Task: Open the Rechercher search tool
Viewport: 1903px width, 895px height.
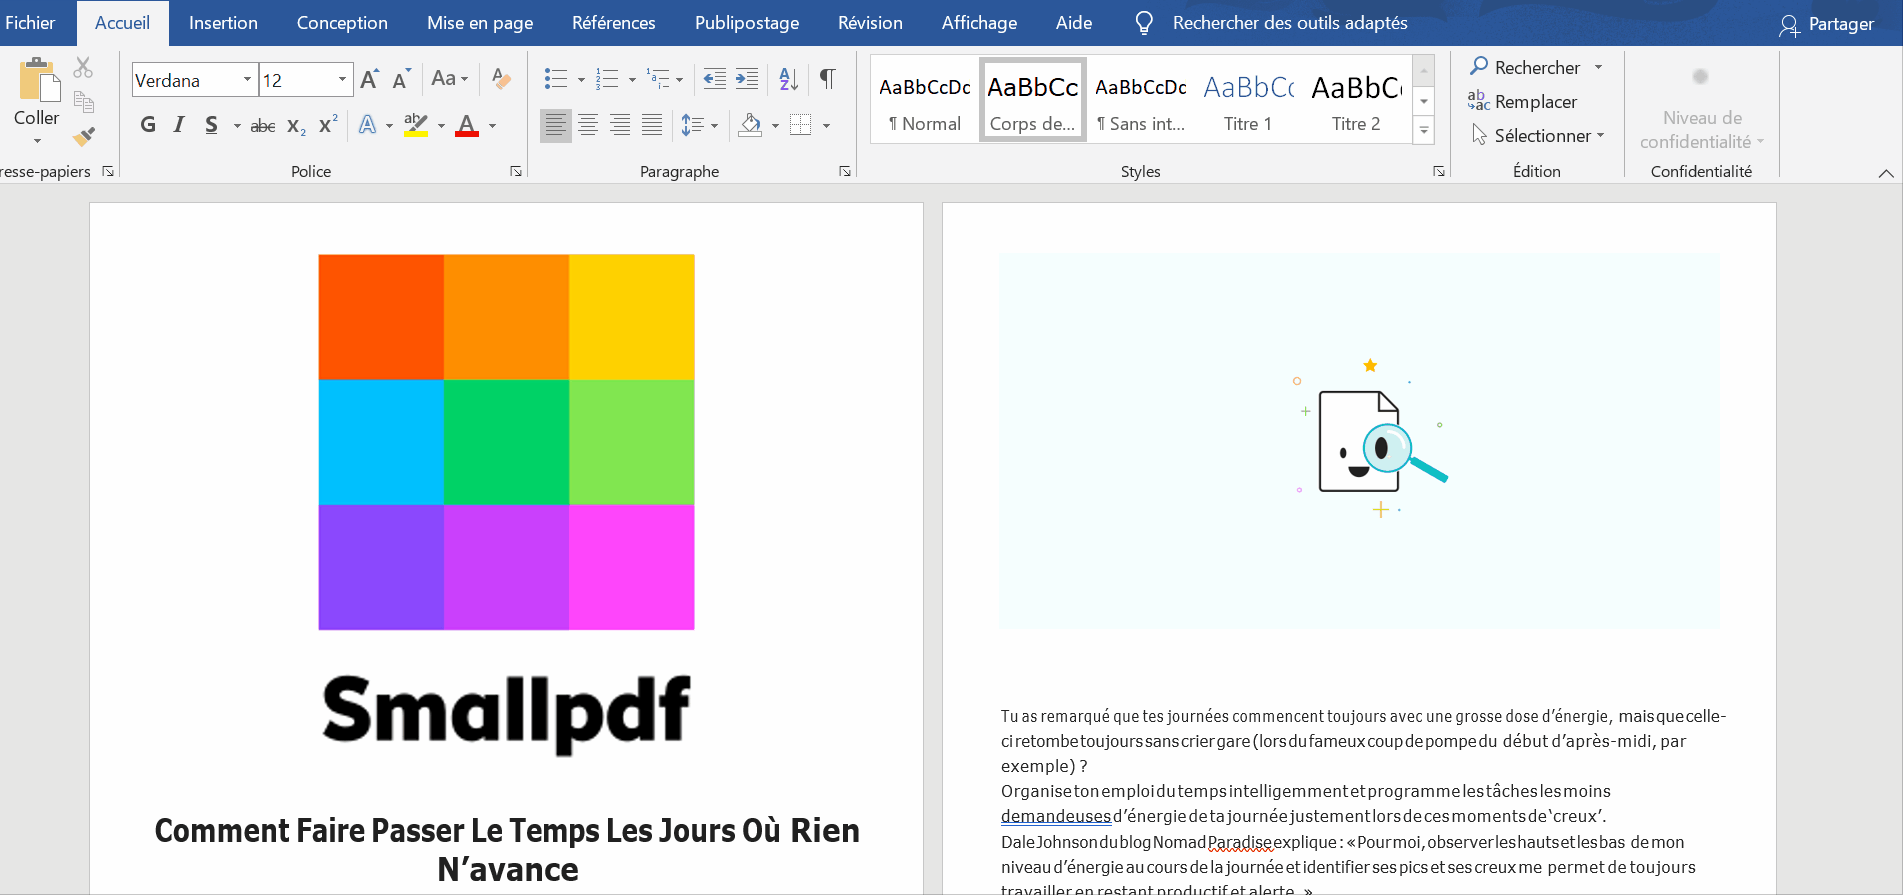Action: coord(1525,67)
